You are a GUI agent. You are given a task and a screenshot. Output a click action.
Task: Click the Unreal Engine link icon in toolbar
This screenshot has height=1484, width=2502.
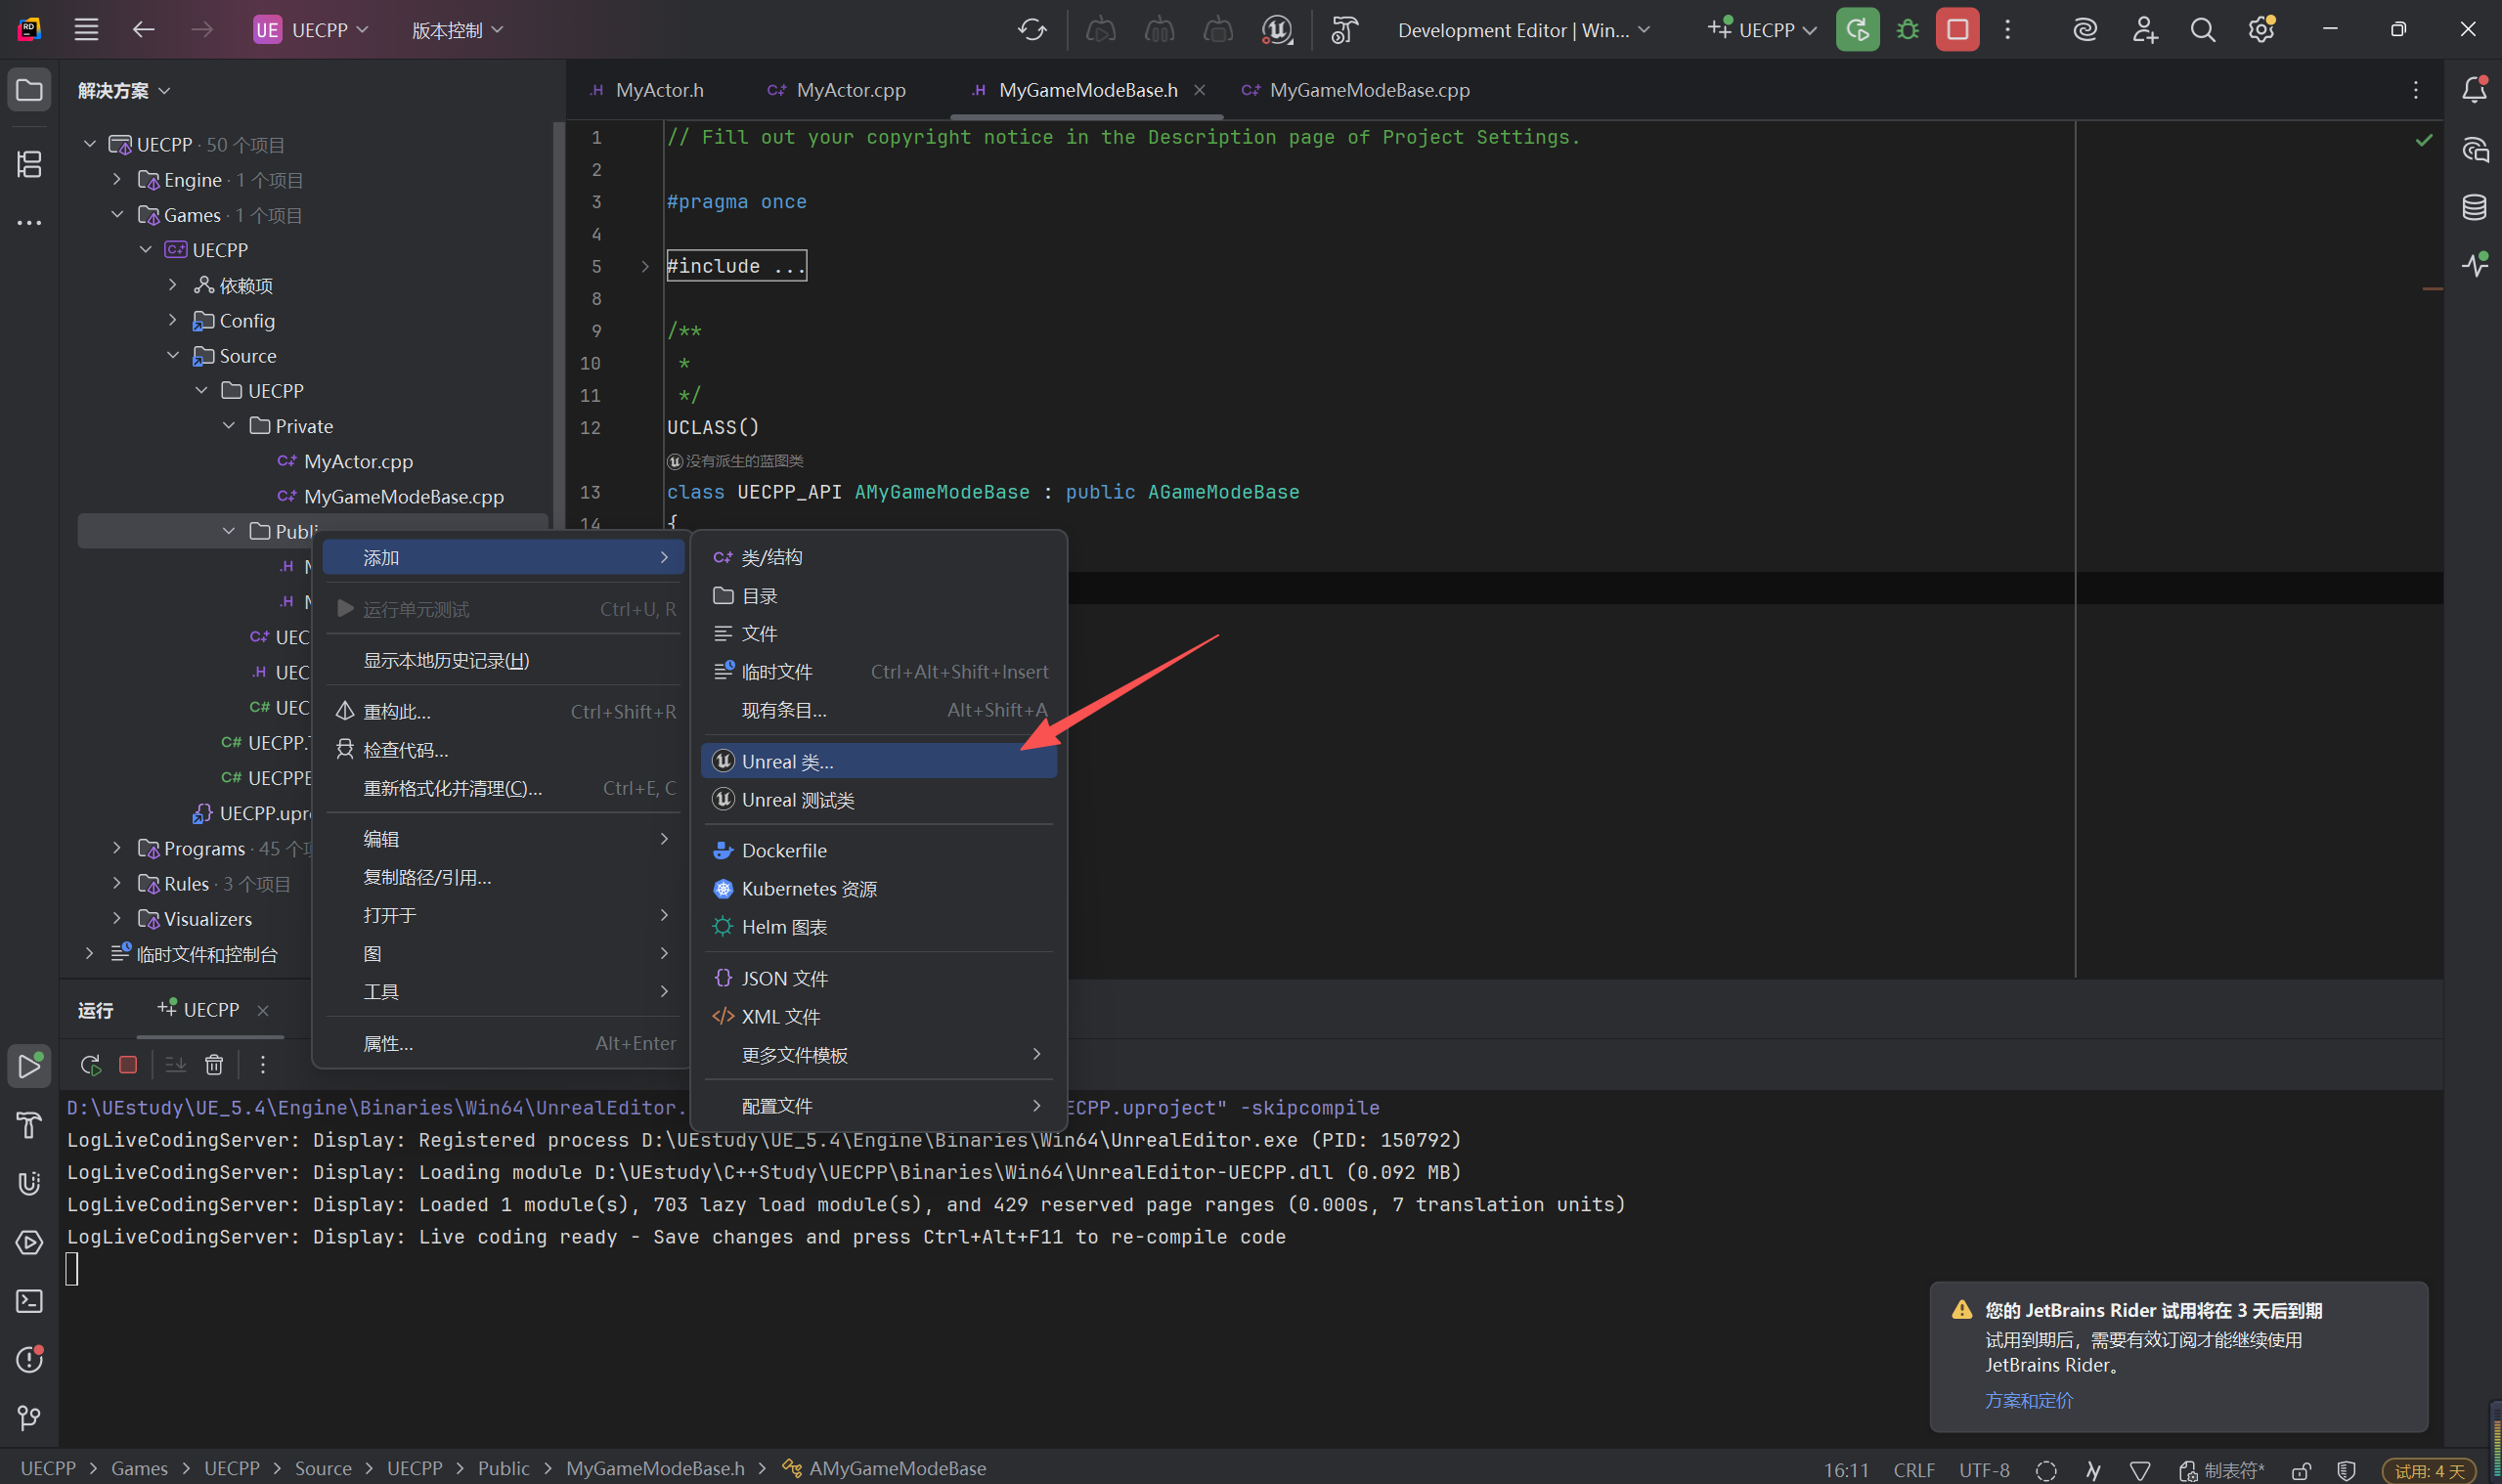tap(1277, 30)
